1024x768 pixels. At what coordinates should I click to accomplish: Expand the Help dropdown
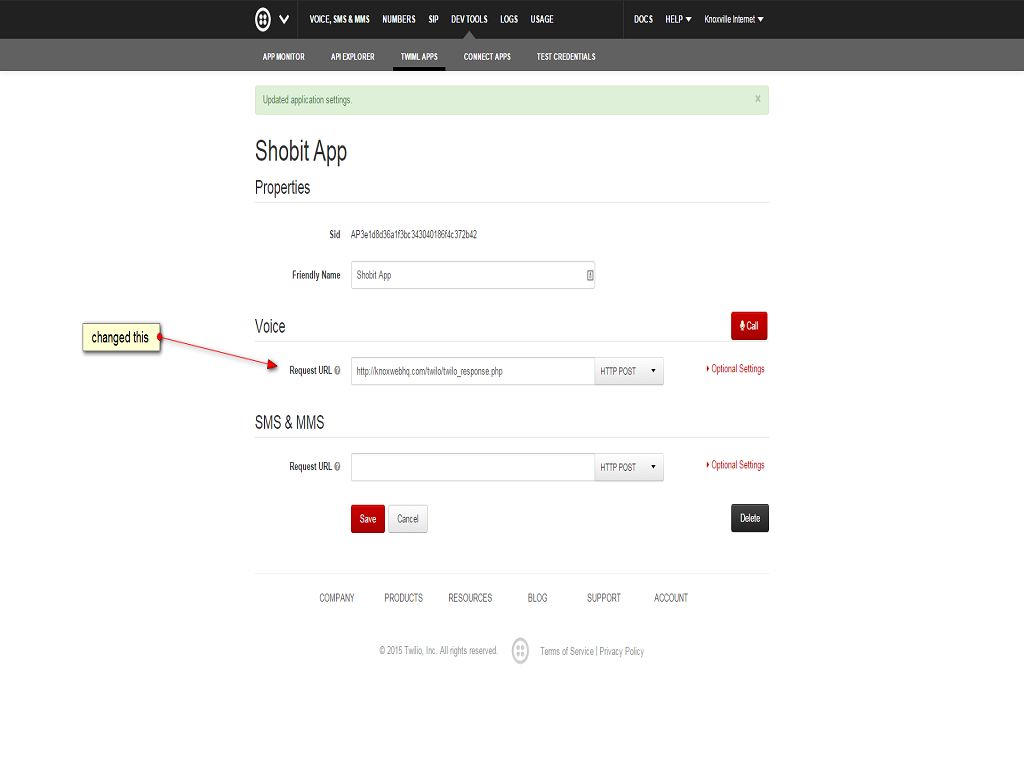point(678,19)
